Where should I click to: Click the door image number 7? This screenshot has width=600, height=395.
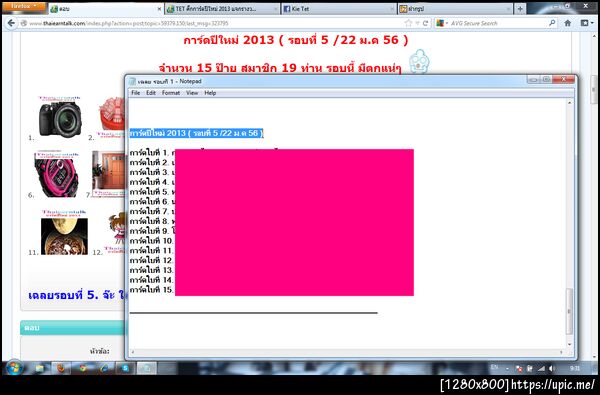tap(109, 174)
